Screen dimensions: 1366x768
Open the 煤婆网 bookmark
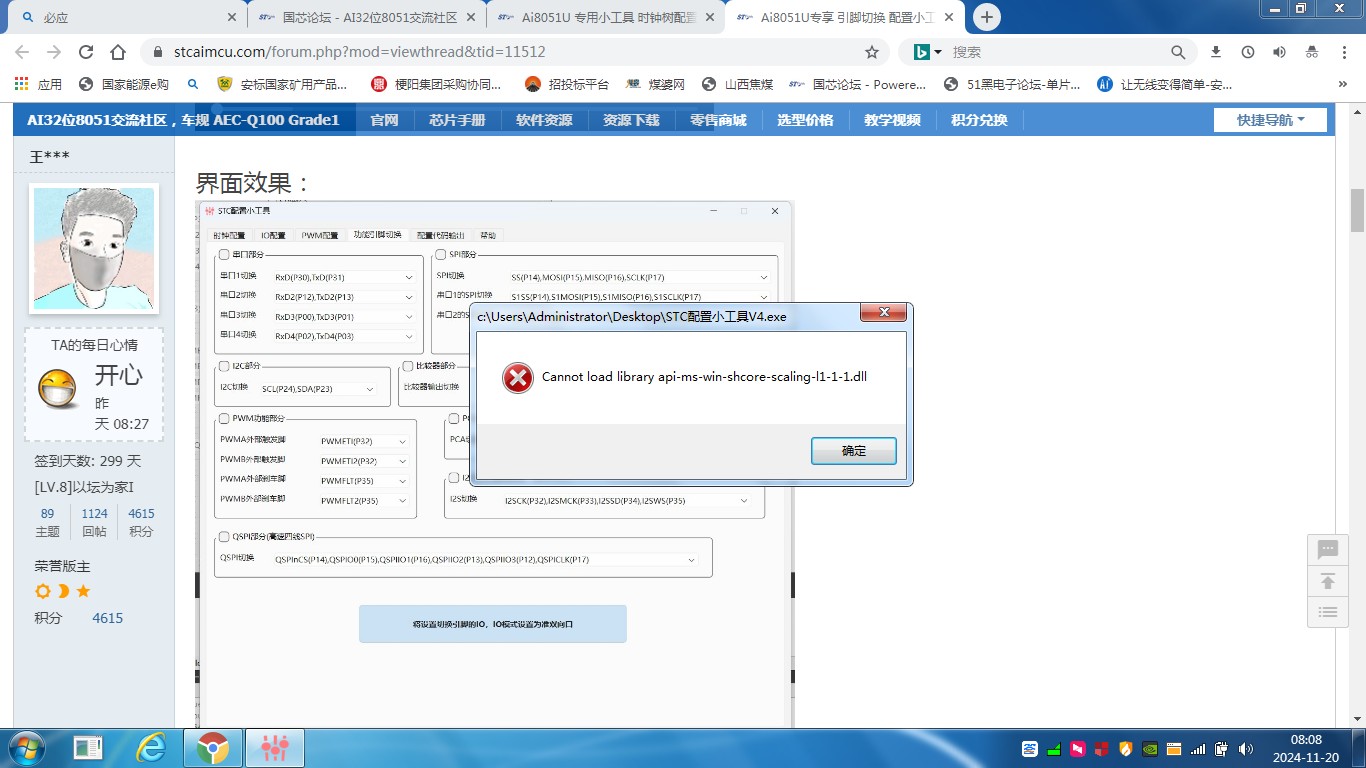click(x=655, y=84)
